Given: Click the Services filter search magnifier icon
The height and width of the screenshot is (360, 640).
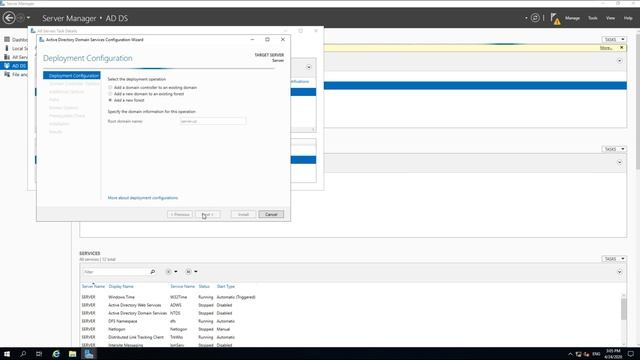Looking at the screenshot, I should pyautogui.click(x=153, y=272).
